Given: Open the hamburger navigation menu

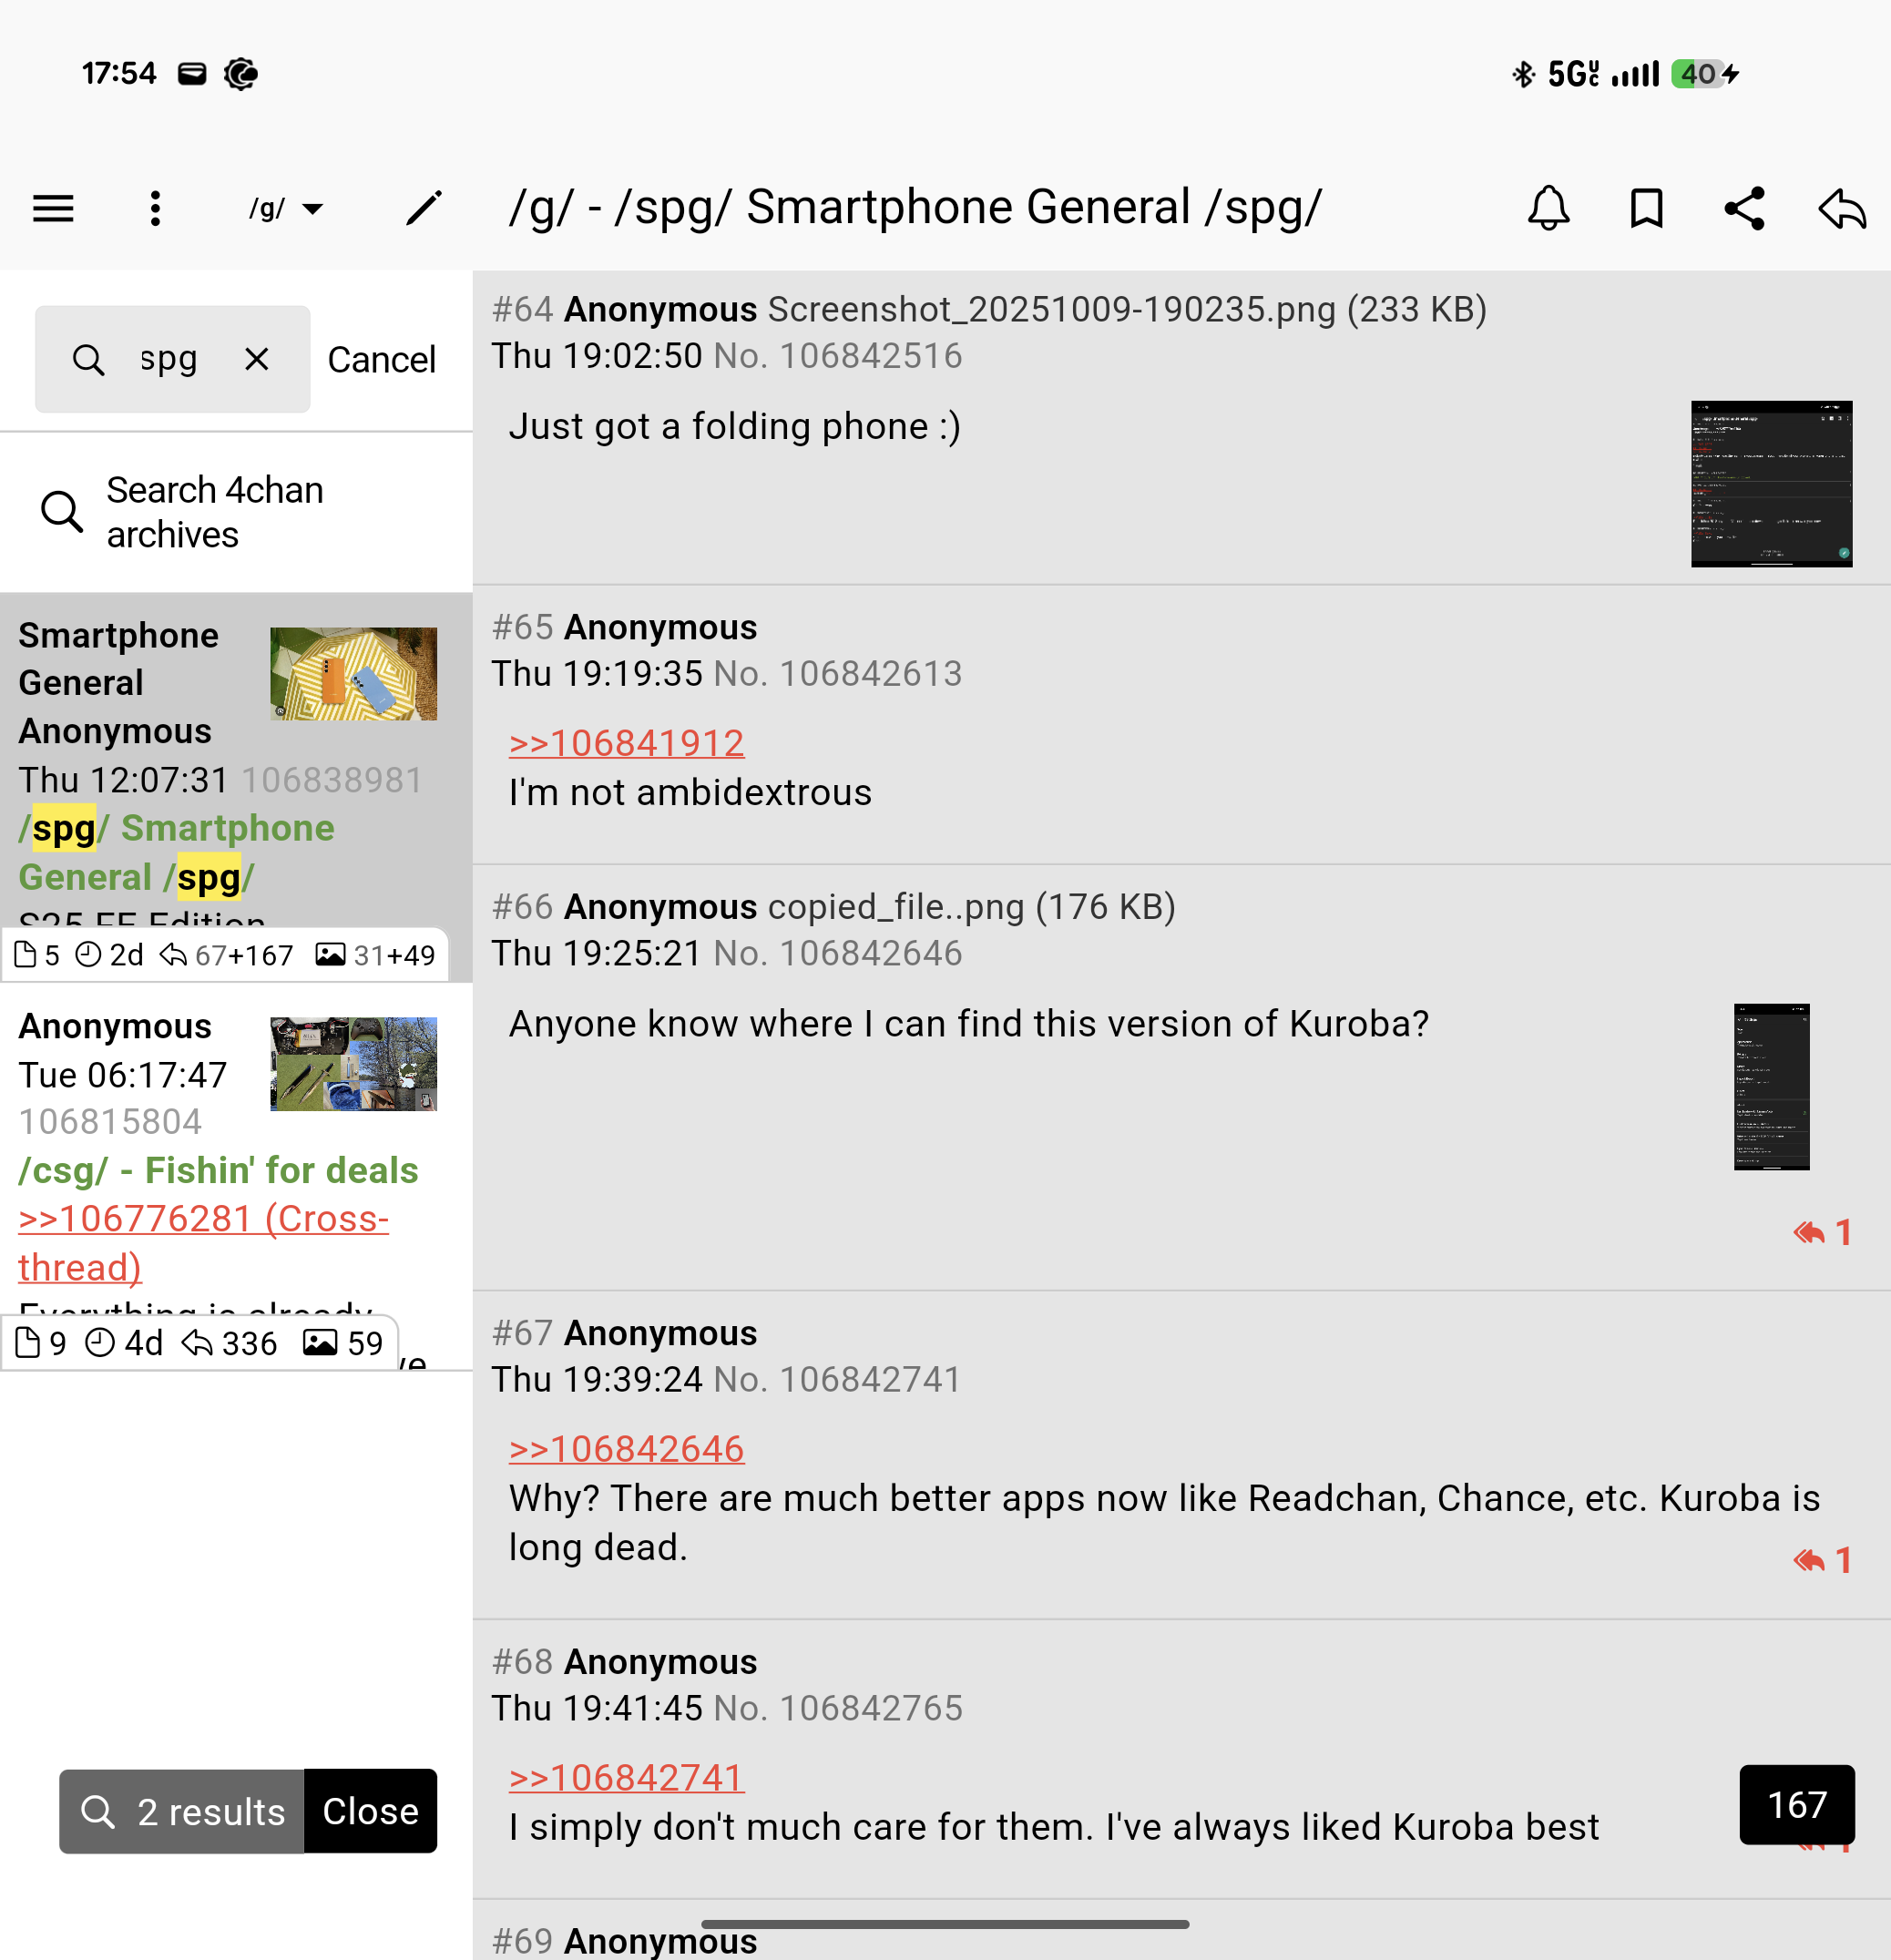Looking at the screenshot, I should [x=53, y=209].
